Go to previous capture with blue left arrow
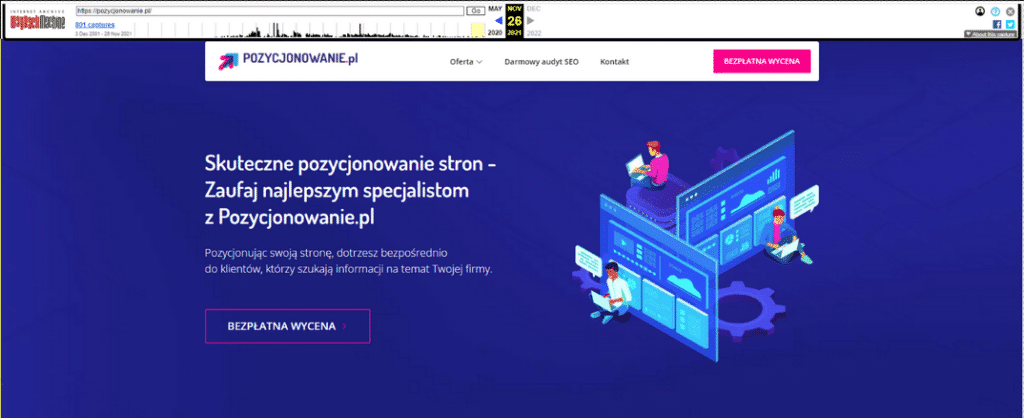This screenshot has height=418, width=1024. pyautogui.click(x=498, y=21)
